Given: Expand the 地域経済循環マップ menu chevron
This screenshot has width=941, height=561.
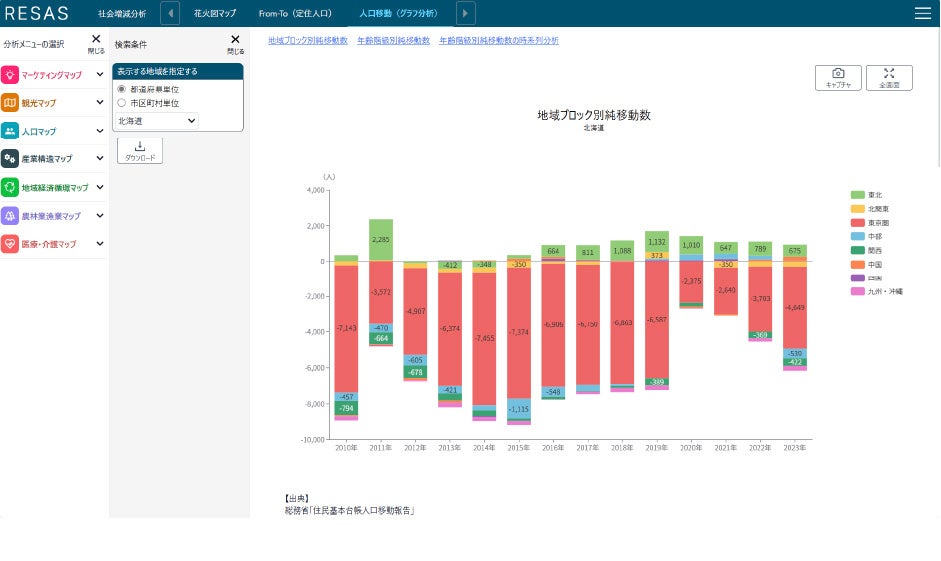Looking at the screenshot, I should (x=100, y=187).
